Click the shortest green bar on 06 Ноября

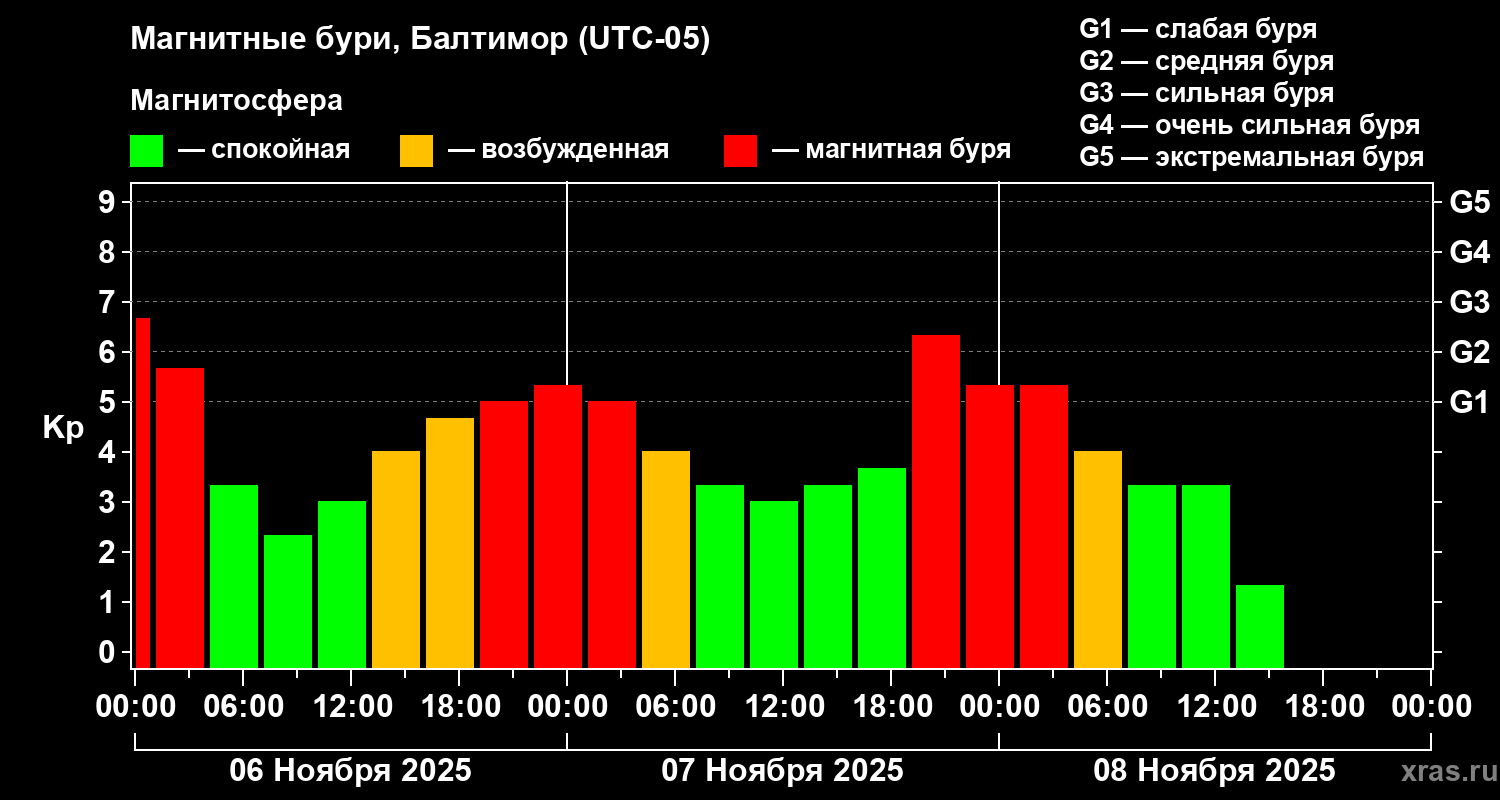click(x=288, y=601)
